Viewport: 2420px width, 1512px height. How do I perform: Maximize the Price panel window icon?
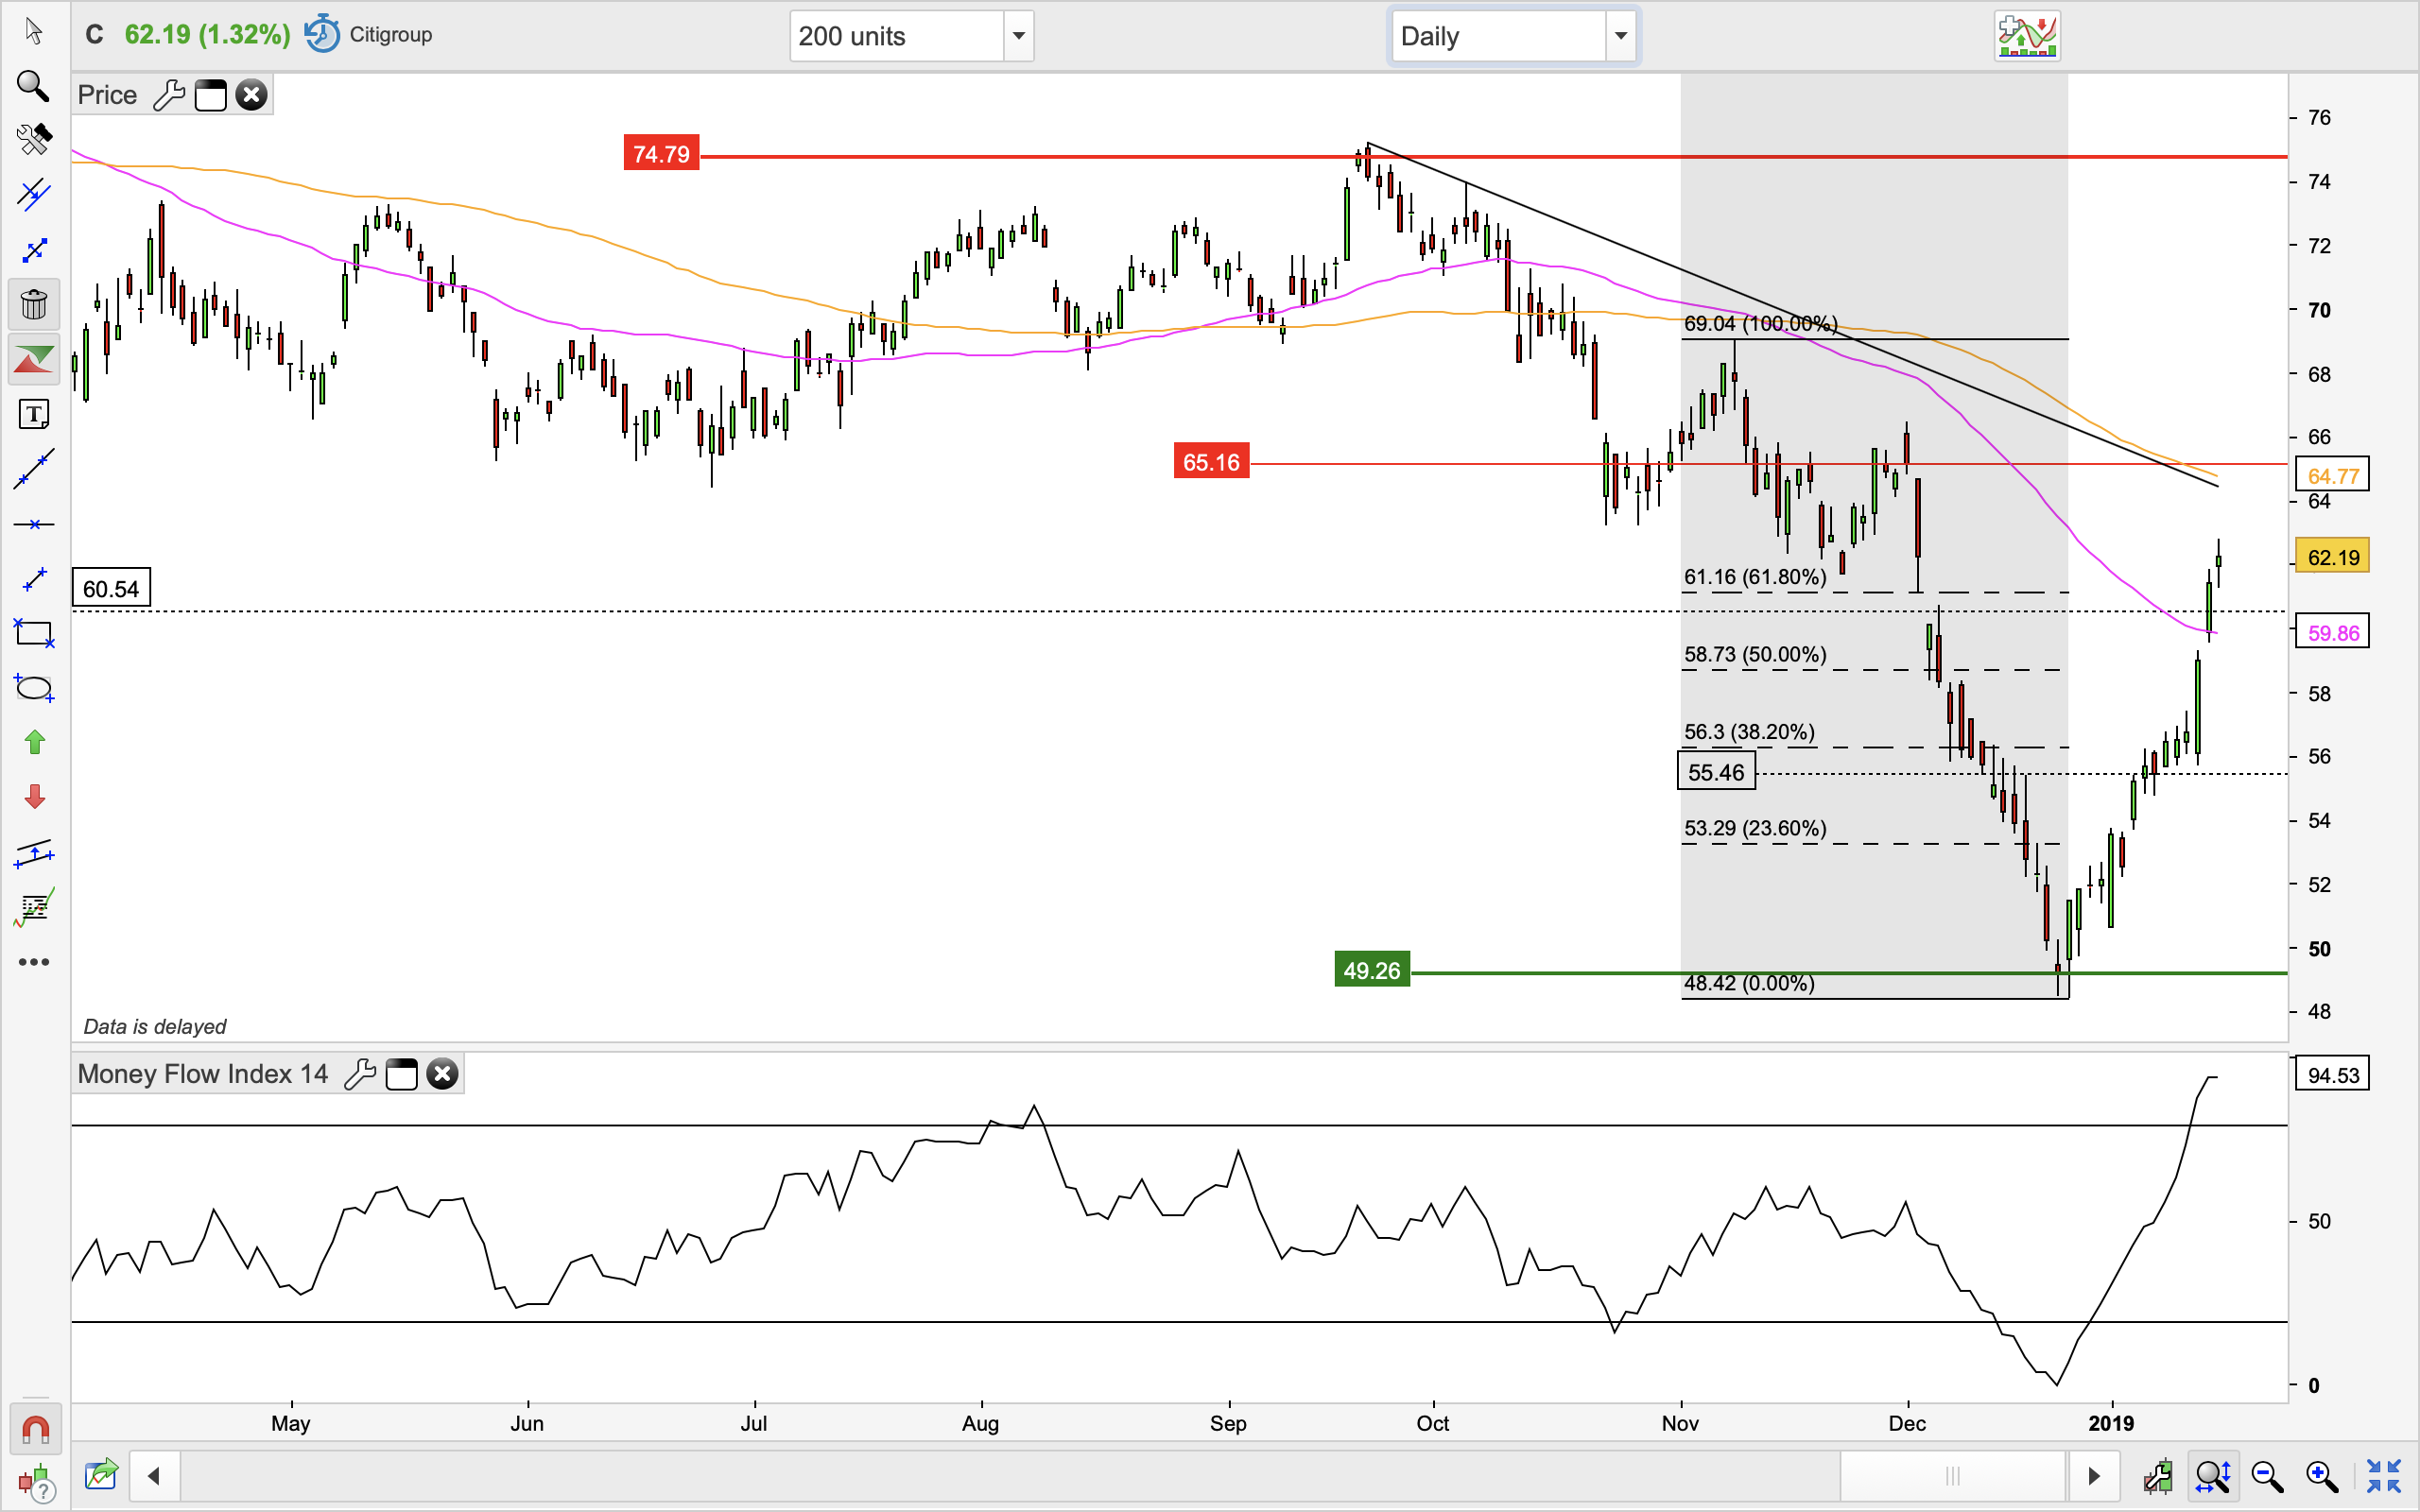click(211, 95)
